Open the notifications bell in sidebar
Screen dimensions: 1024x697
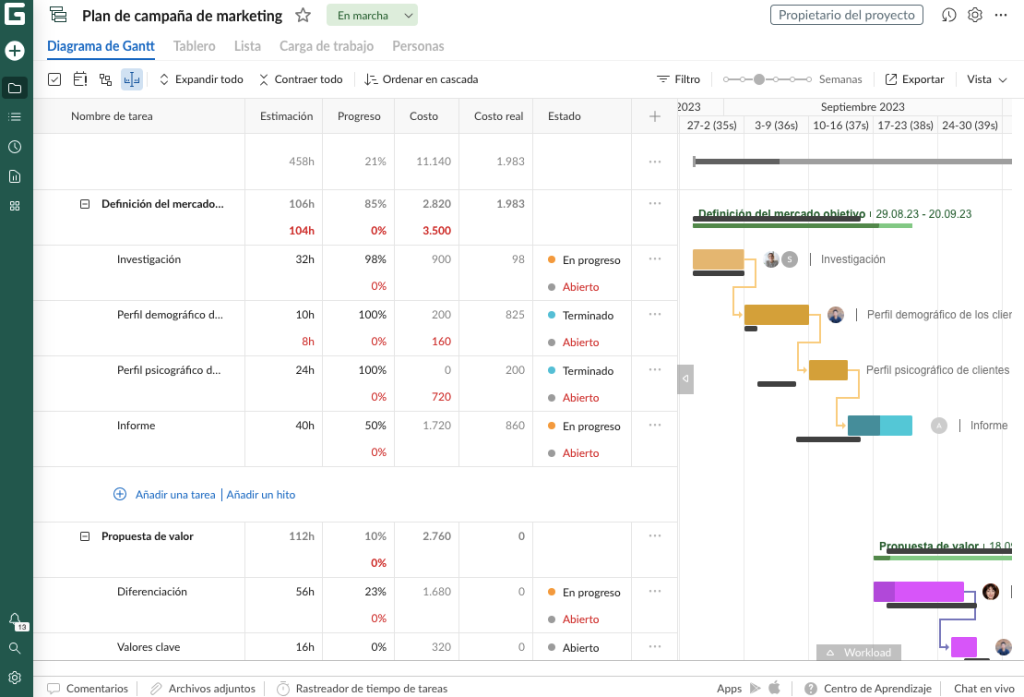coord(15,619)
